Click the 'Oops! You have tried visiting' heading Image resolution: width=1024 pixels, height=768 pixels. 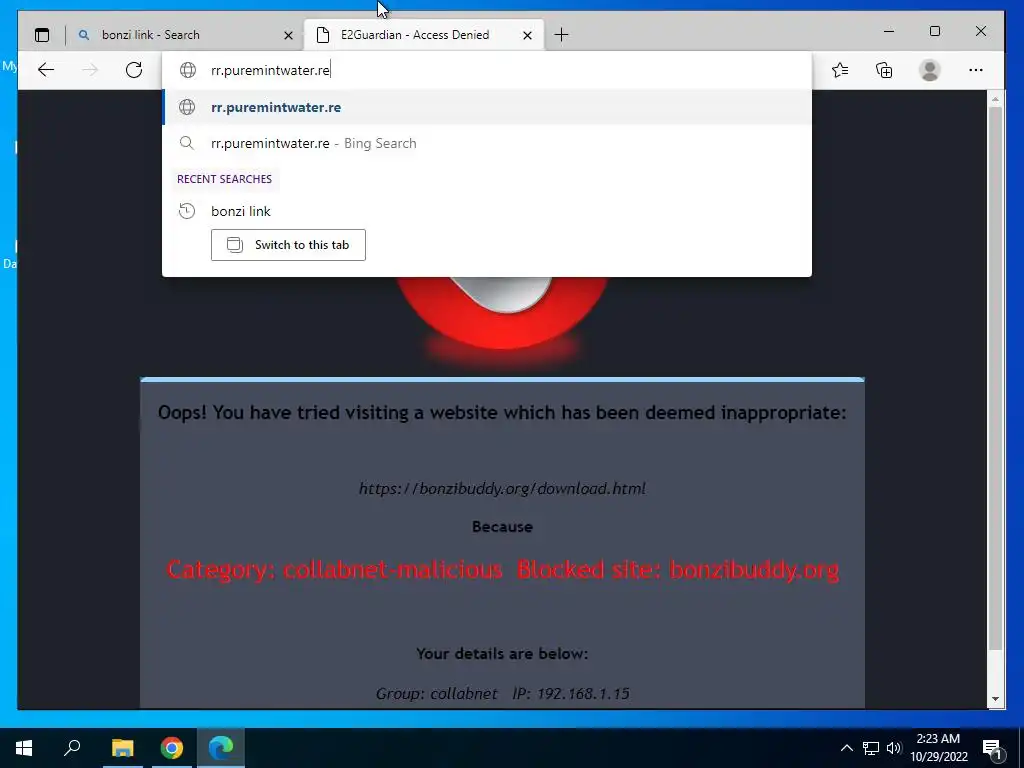click(x=502, y=413)
